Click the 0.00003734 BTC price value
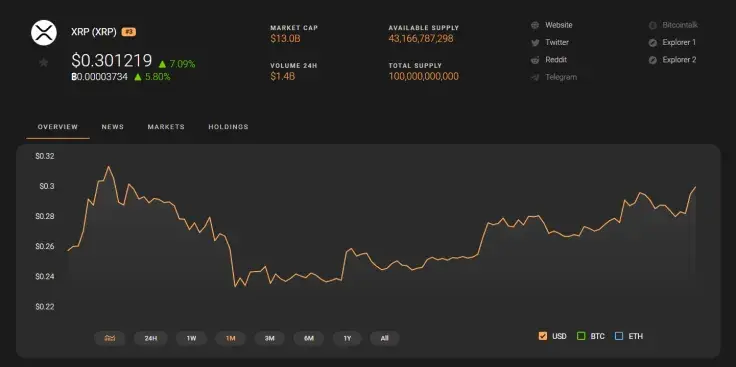 point(100,76)
